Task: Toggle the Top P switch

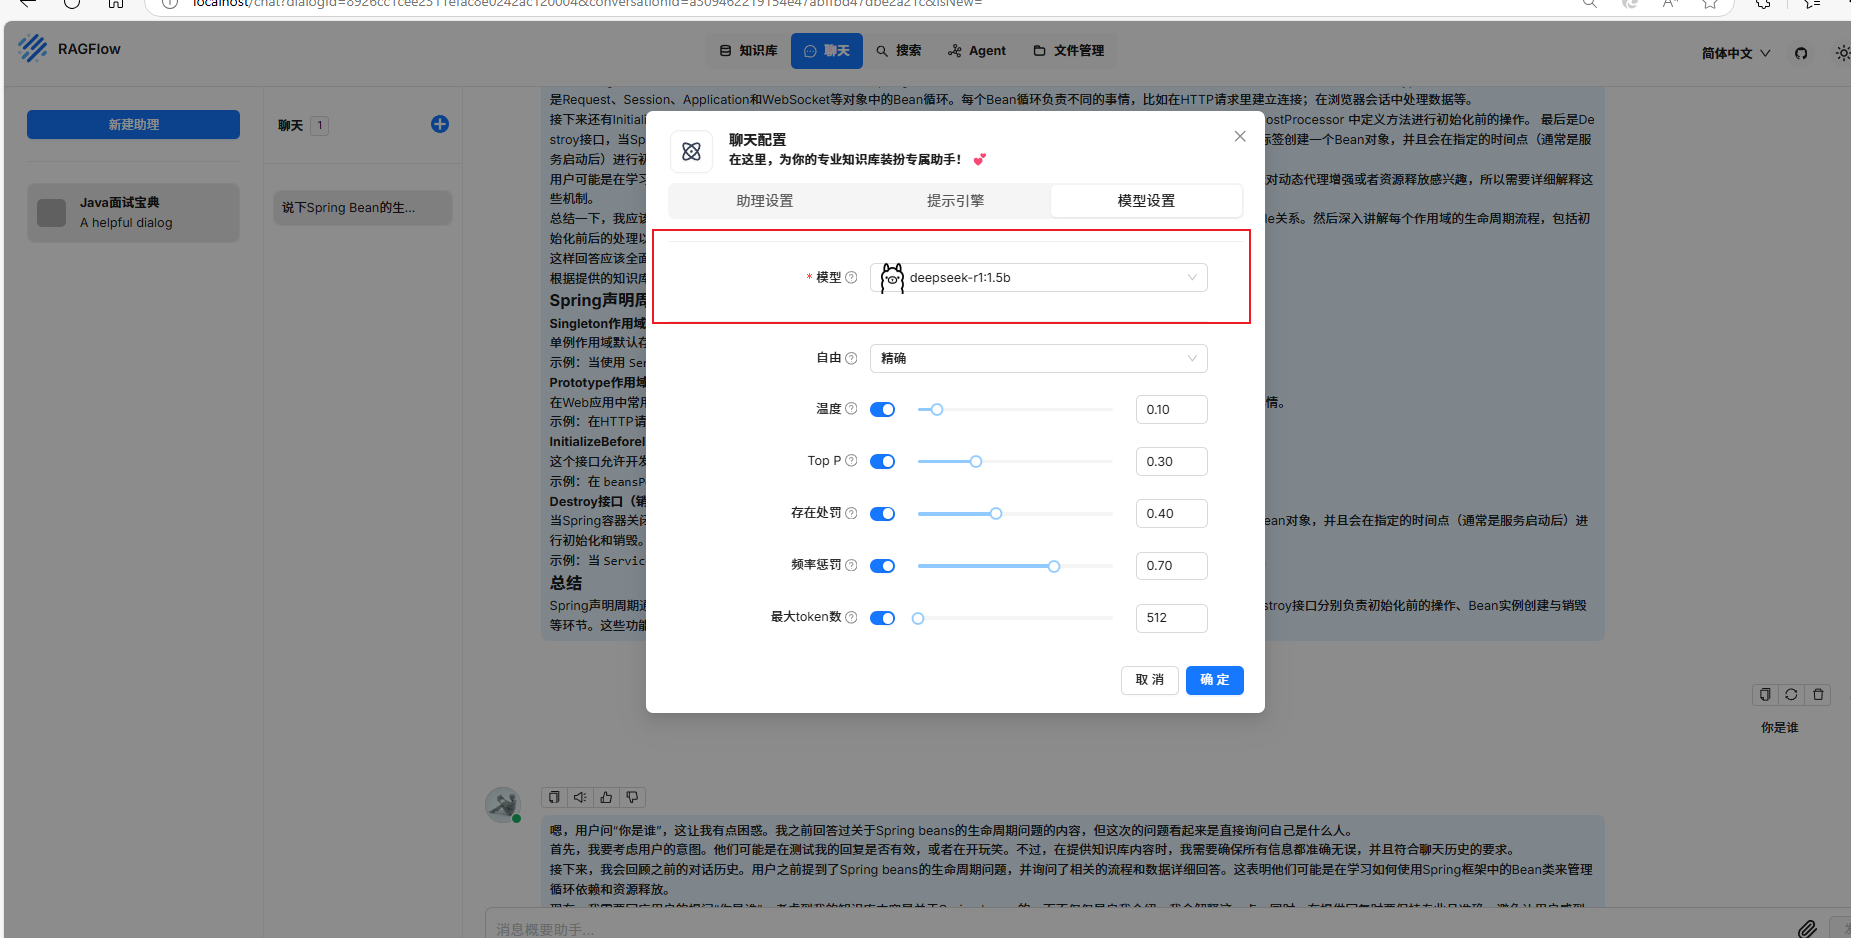Action: click(882, 461)
